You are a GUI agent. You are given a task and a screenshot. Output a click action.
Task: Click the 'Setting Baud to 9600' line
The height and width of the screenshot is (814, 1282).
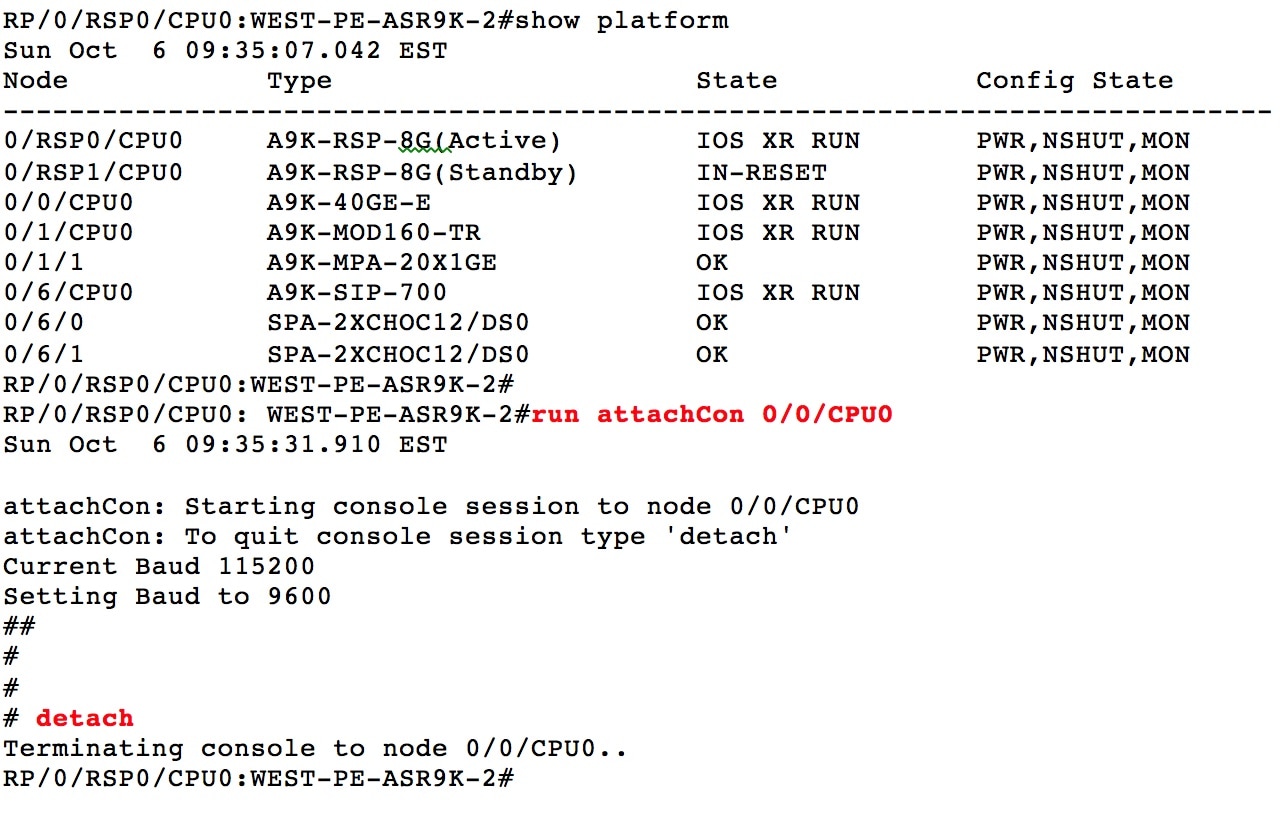coord(167,597)
